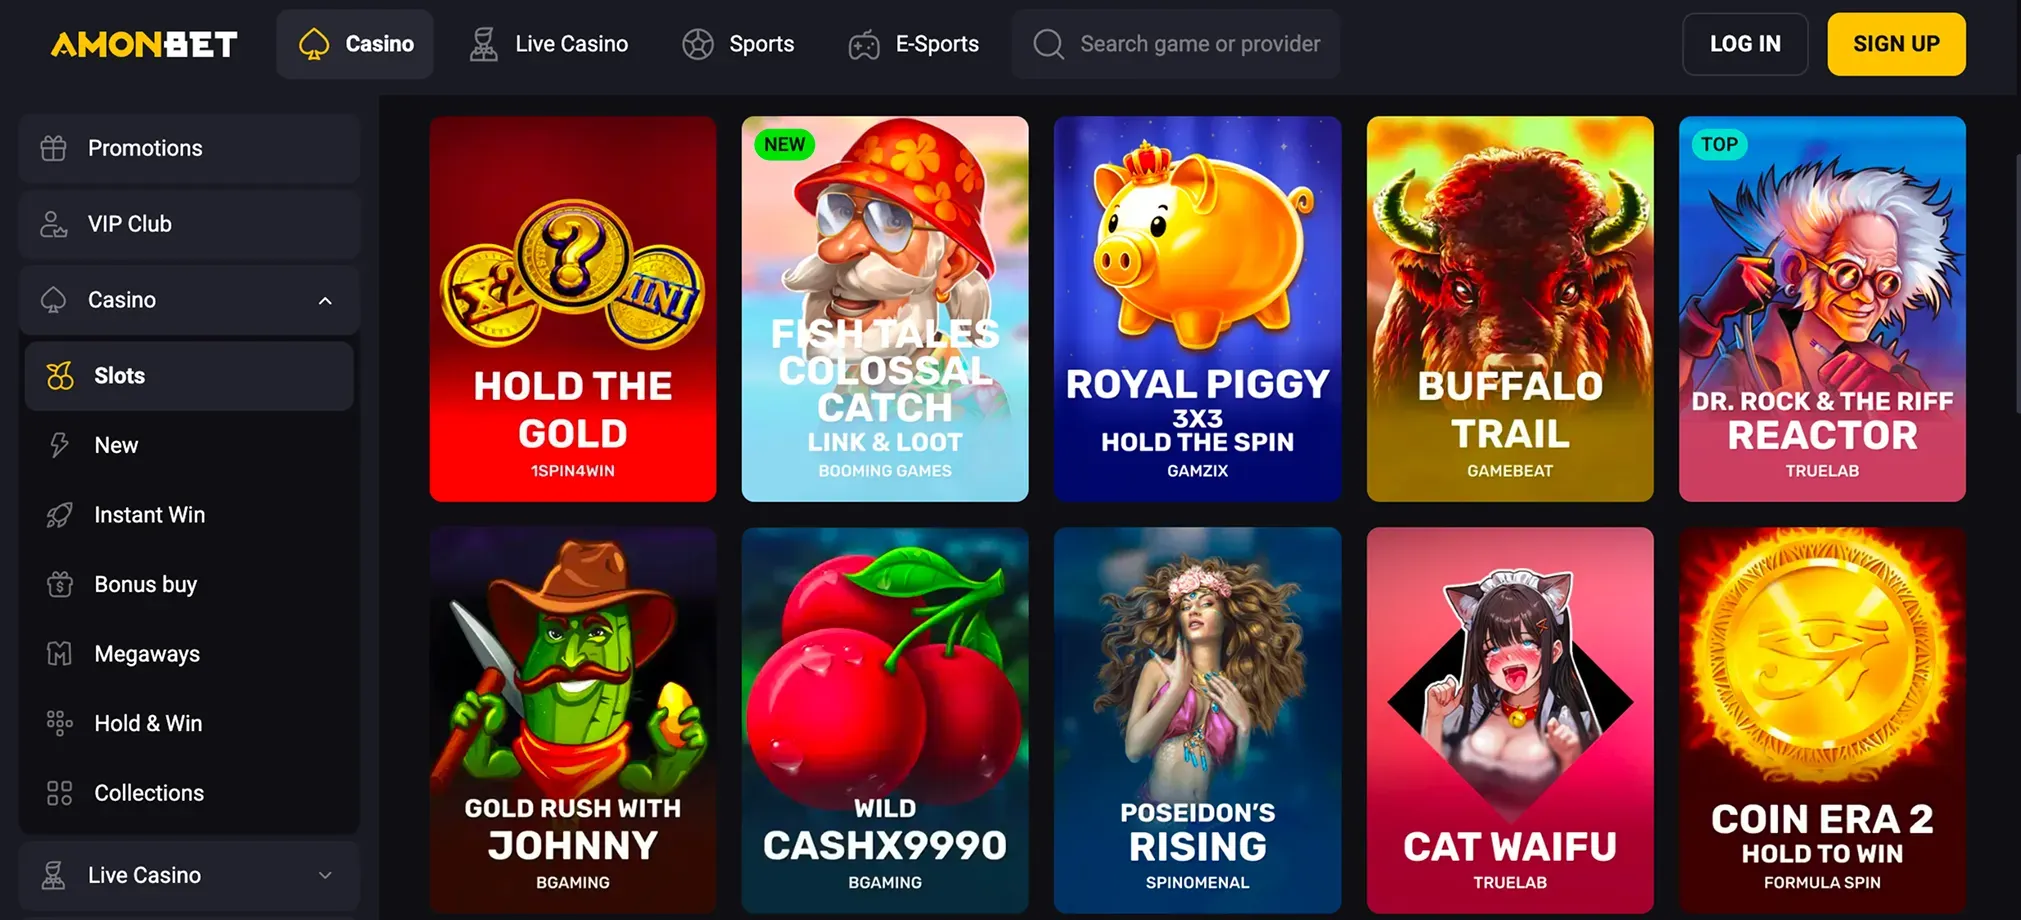The image size is (2021, 920).
Task: Select the Slots cherry icon
Action: (60, 376)
